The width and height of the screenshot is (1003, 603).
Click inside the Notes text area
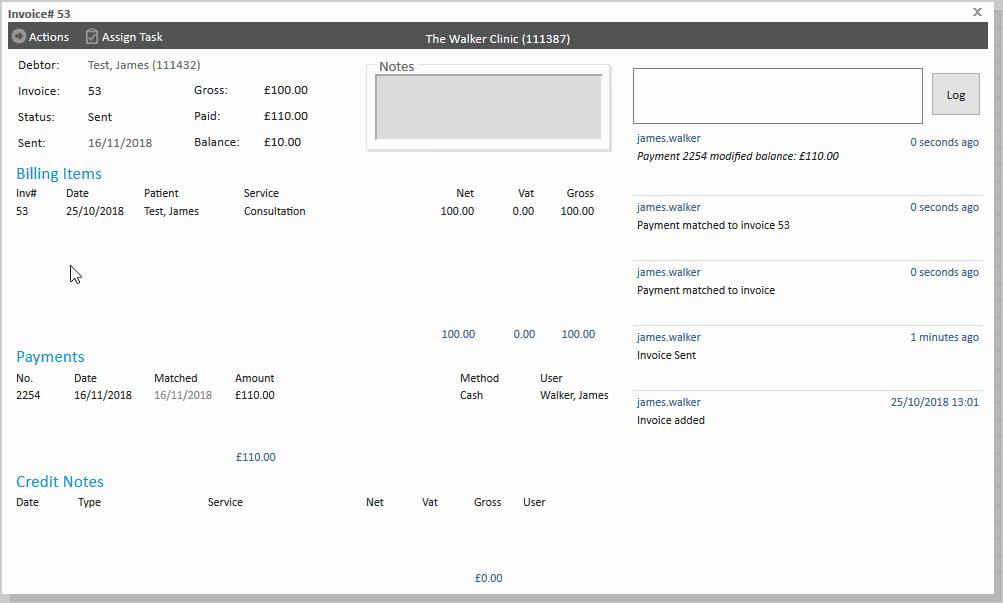click(488, 107)
